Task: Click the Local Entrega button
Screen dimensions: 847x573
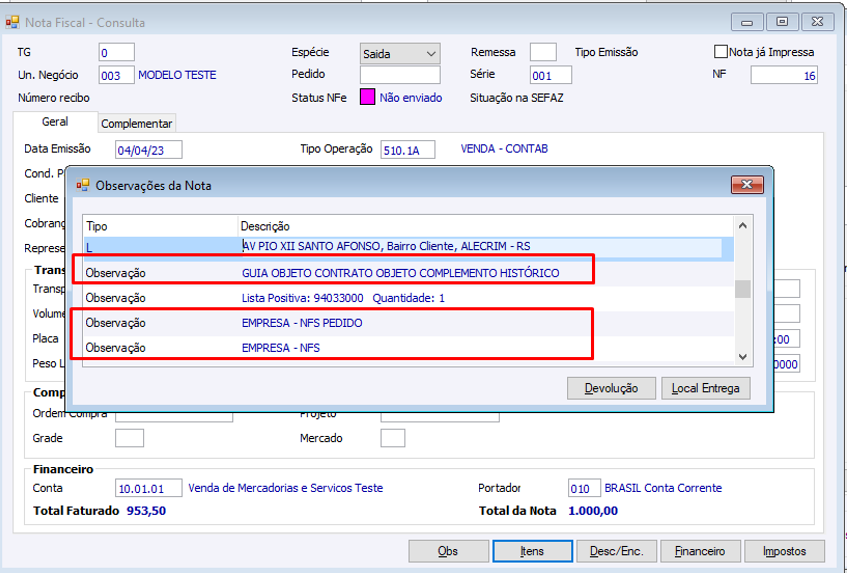Action: tap(705, 388)
